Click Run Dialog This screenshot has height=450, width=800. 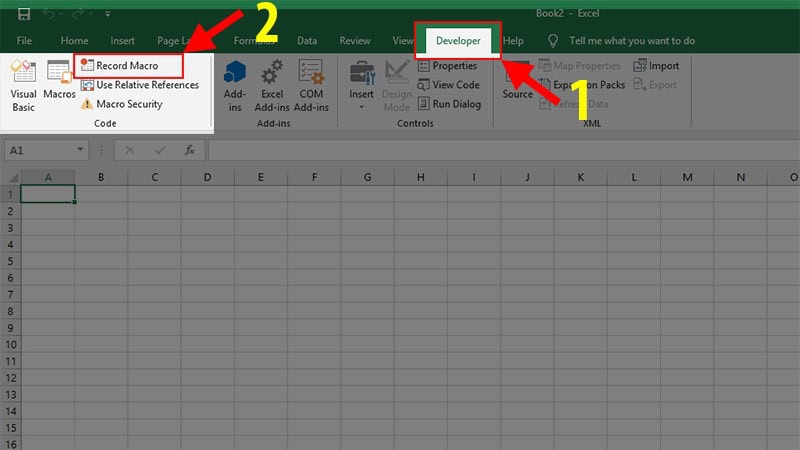(x=449, y=104)
